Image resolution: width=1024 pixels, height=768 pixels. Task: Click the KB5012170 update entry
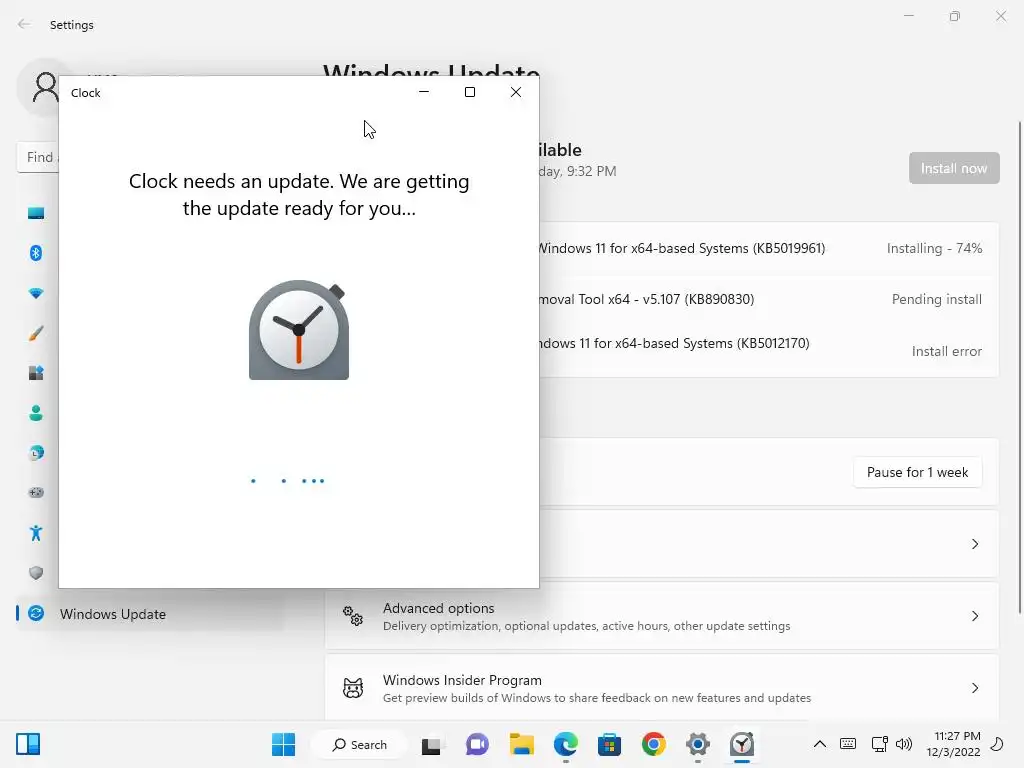(674, 343)
